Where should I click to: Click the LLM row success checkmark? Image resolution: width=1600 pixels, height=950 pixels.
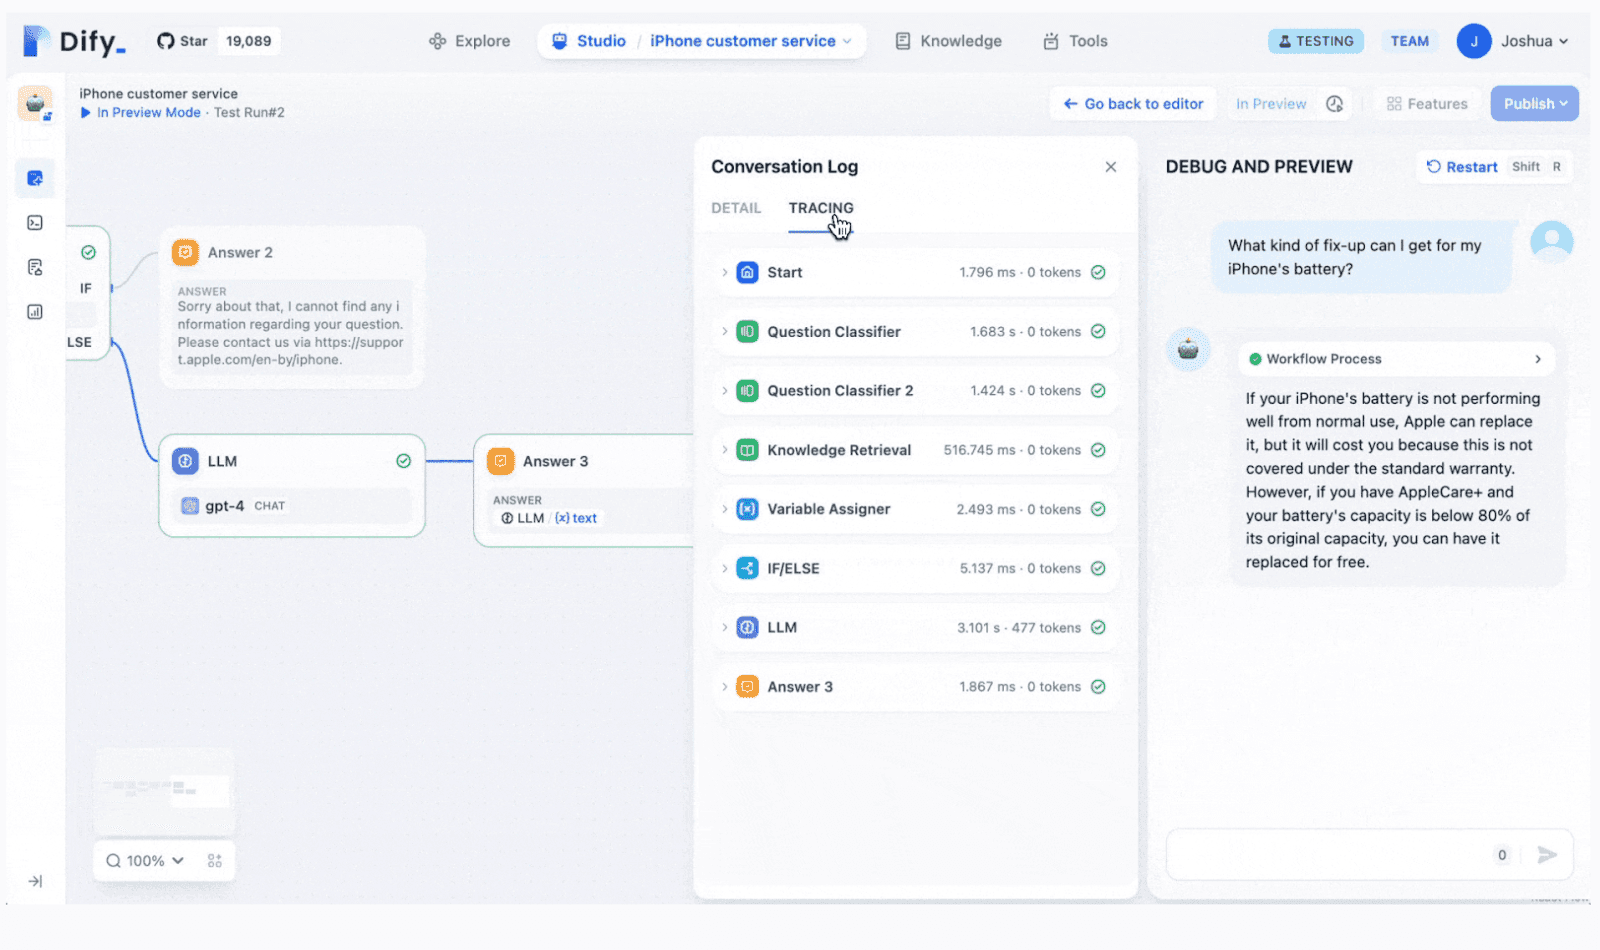click(x=1098, y=627)
